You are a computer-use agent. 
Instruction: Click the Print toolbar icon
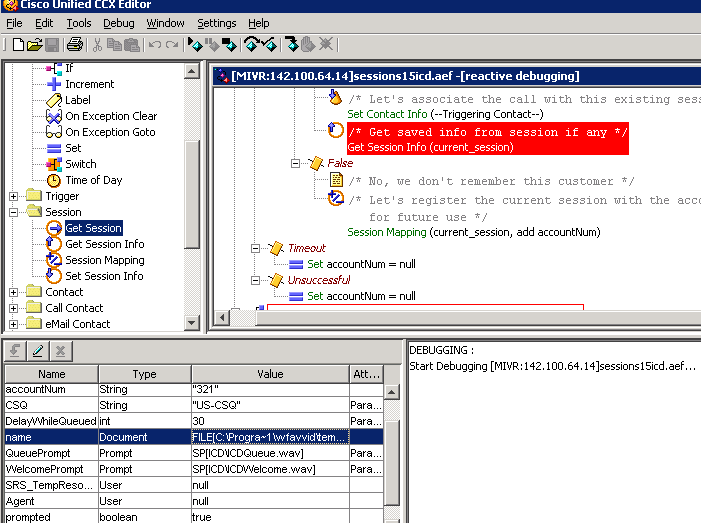click(x=75, y=45)
